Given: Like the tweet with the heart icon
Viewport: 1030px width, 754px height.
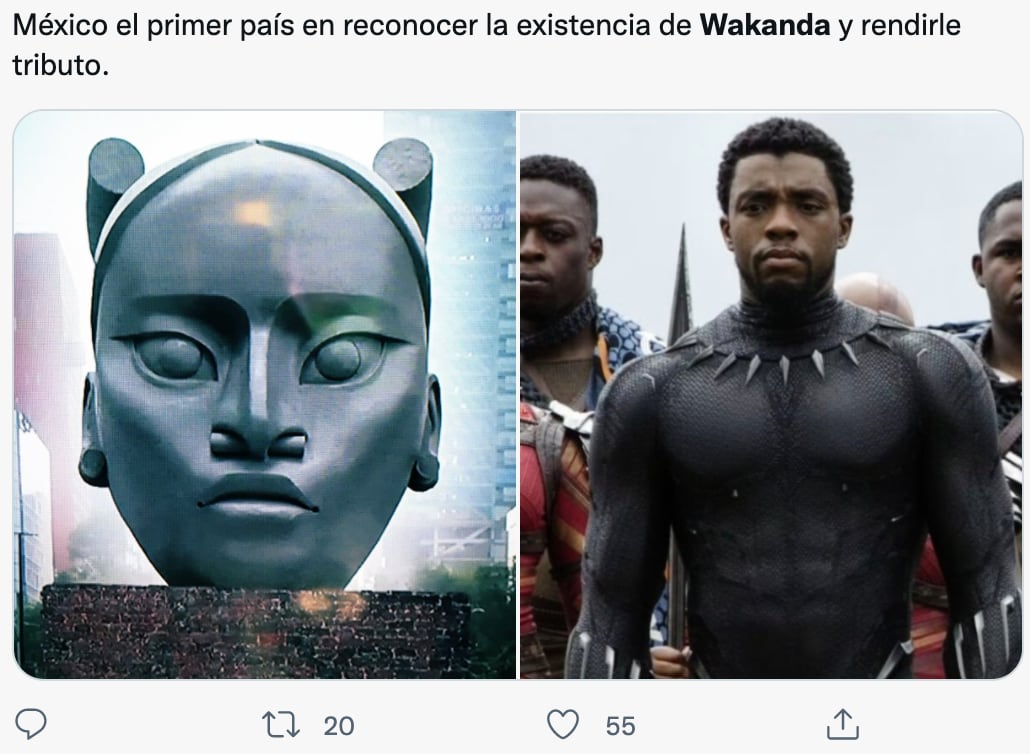Looking at the screenshot, I should 563,725.
